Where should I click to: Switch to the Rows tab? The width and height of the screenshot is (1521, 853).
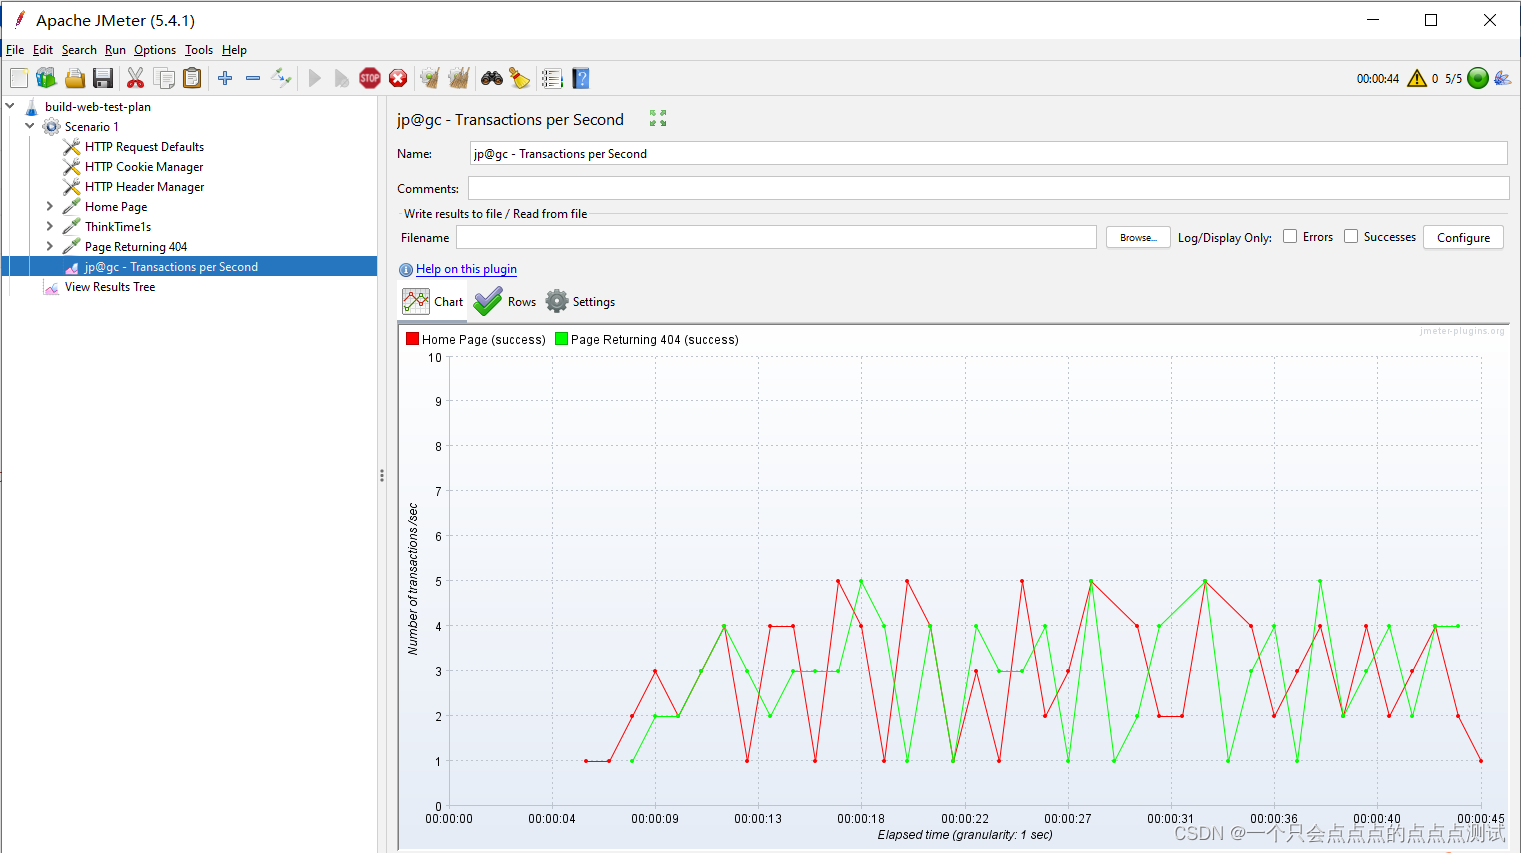coord(505,301)
